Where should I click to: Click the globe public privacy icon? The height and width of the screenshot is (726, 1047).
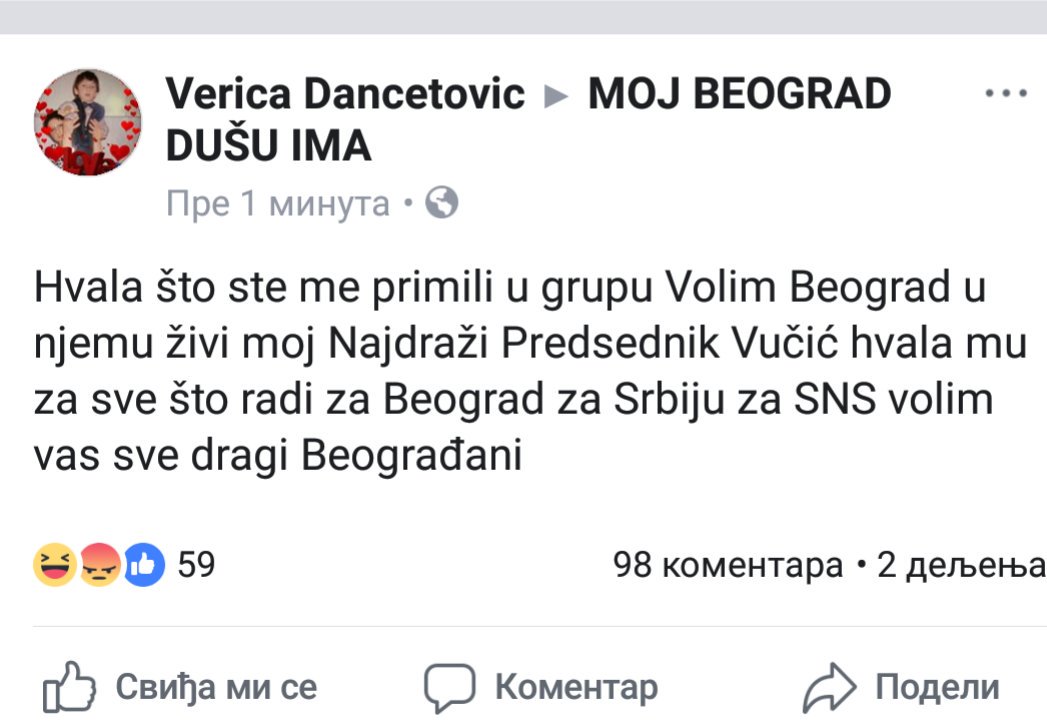coord(442,204)
